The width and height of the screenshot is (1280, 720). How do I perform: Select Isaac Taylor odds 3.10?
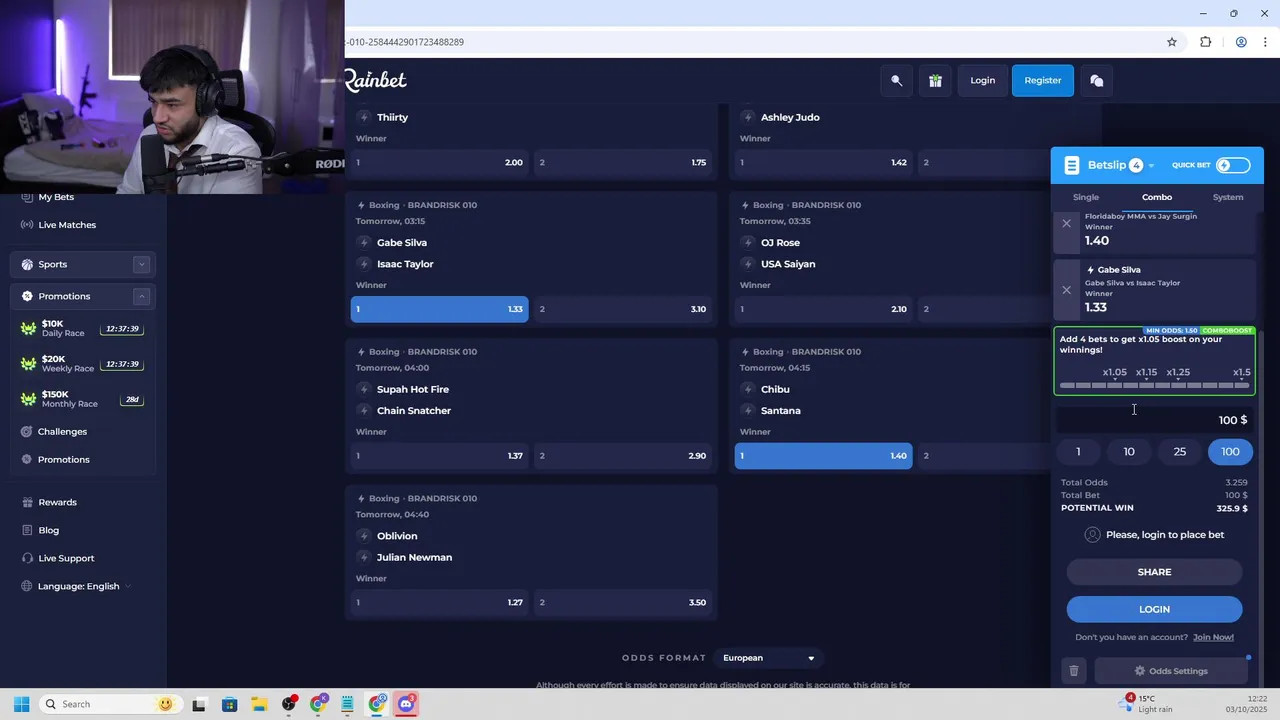(623, 309)
